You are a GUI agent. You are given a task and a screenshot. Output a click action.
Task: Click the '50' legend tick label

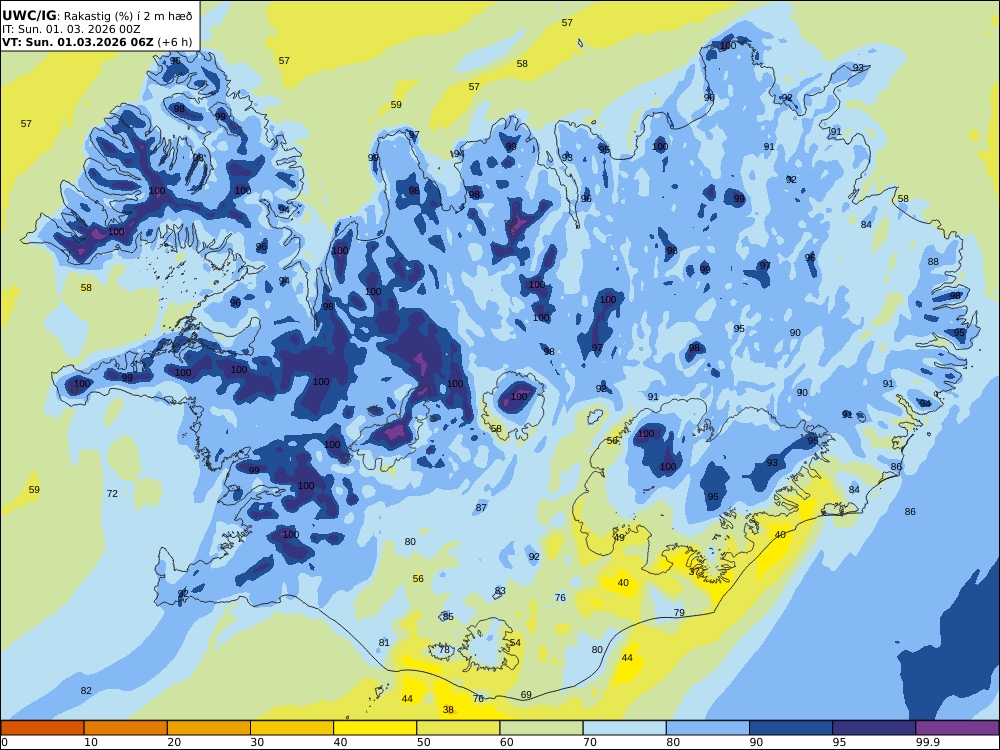coord(423,742)
